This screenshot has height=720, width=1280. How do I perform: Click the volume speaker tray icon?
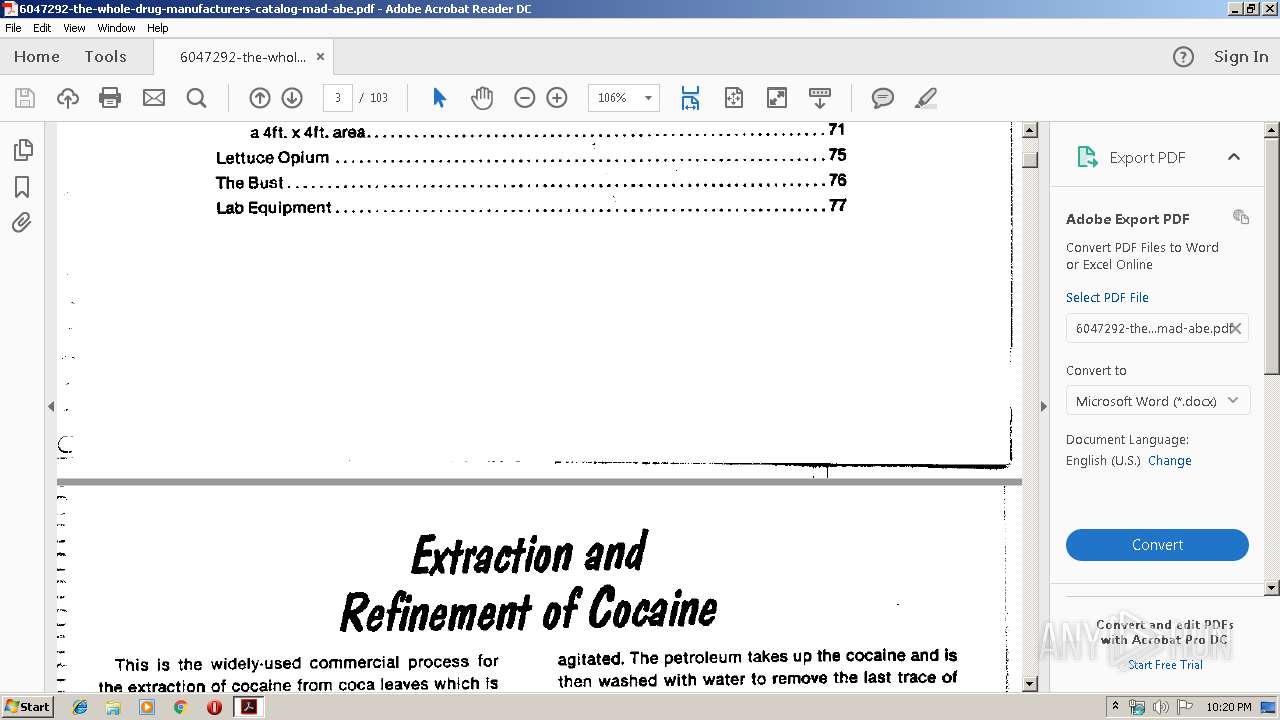[1160, 706]
